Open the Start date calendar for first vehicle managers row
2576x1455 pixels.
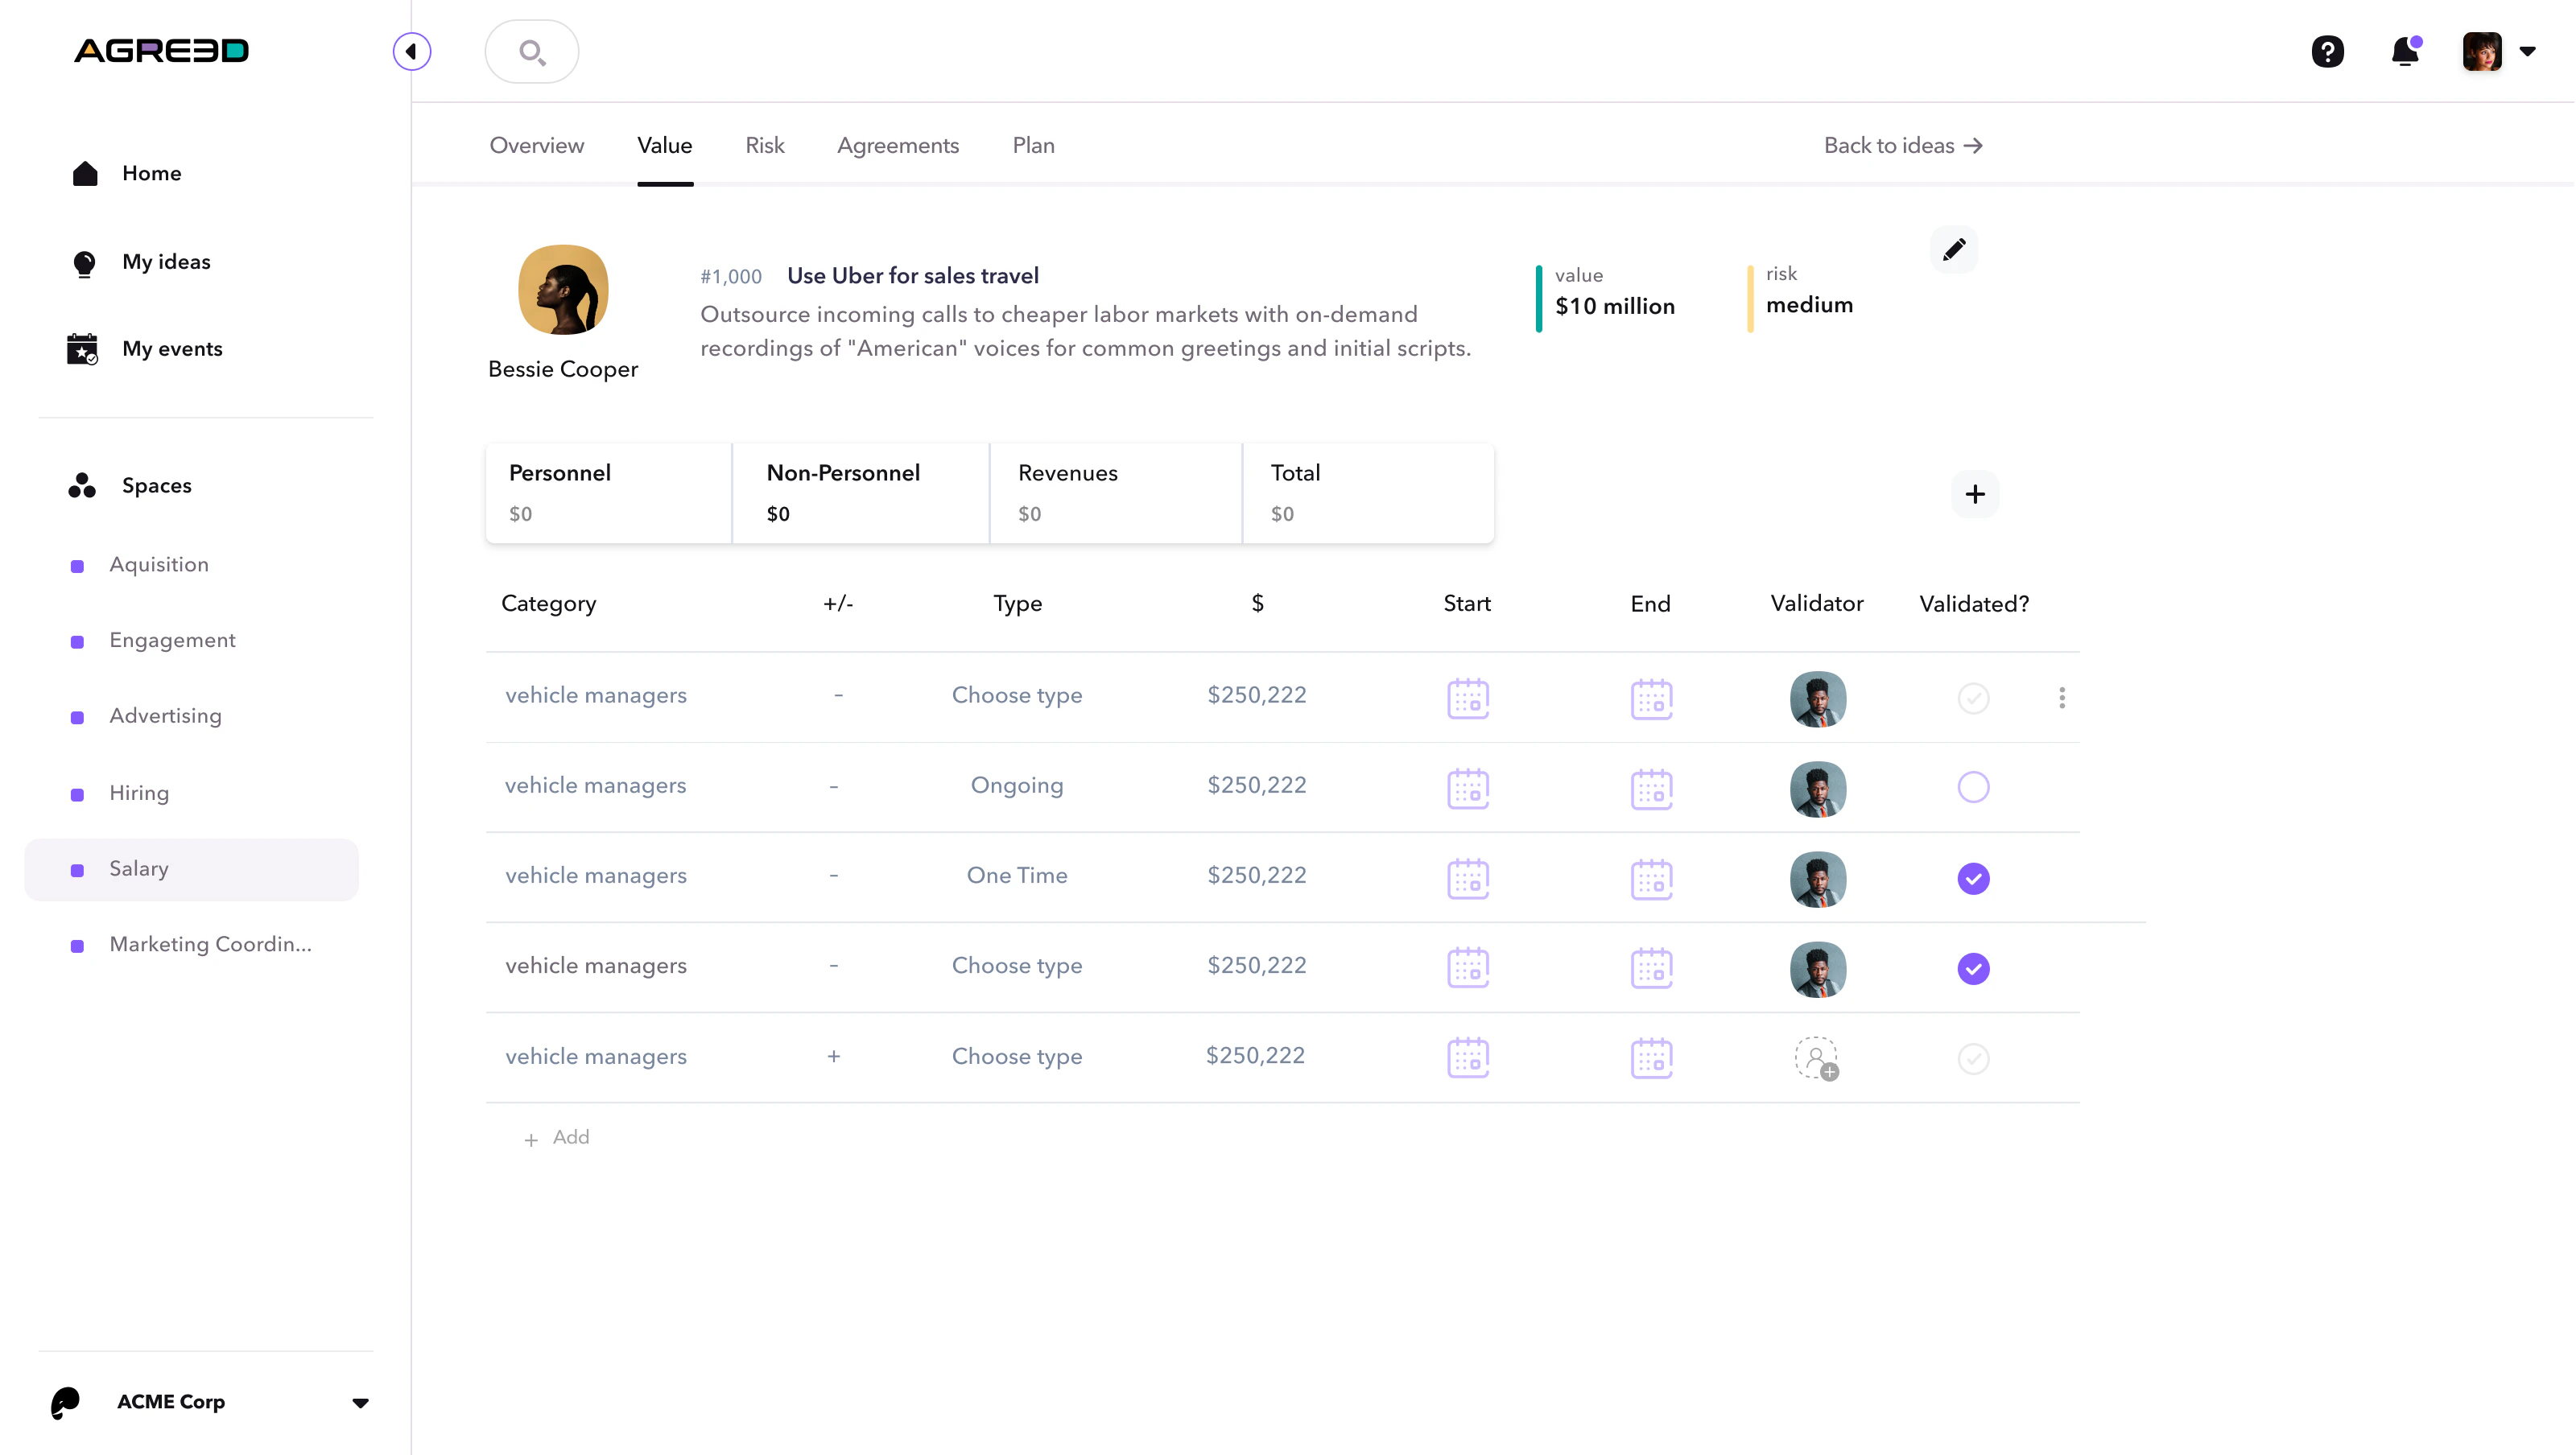coord(1467,698)
